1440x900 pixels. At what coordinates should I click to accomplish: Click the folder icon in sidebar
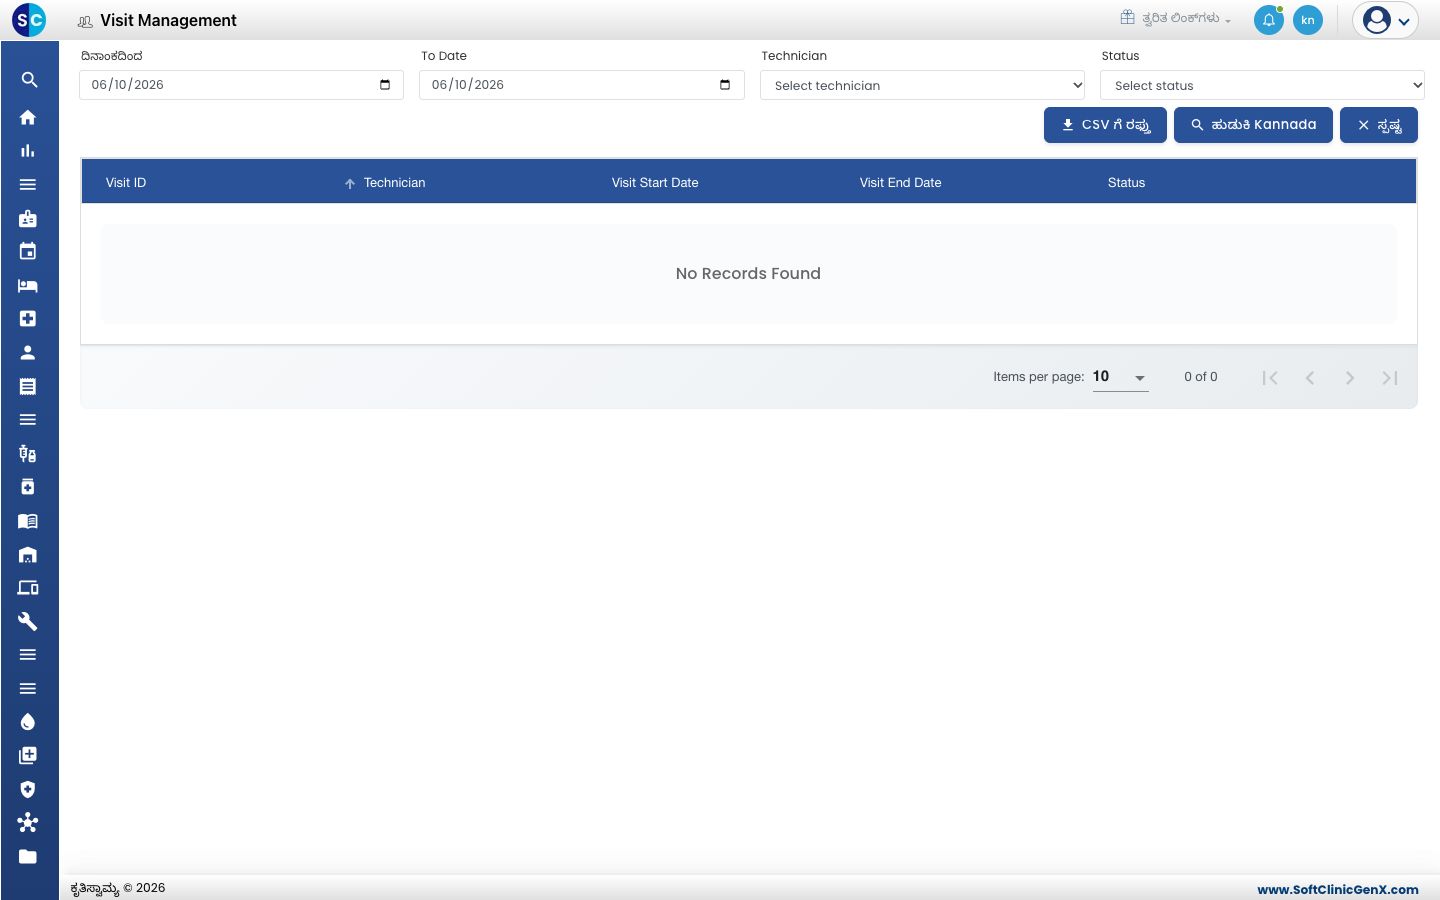pyautogui.click(x=28, y=857)
